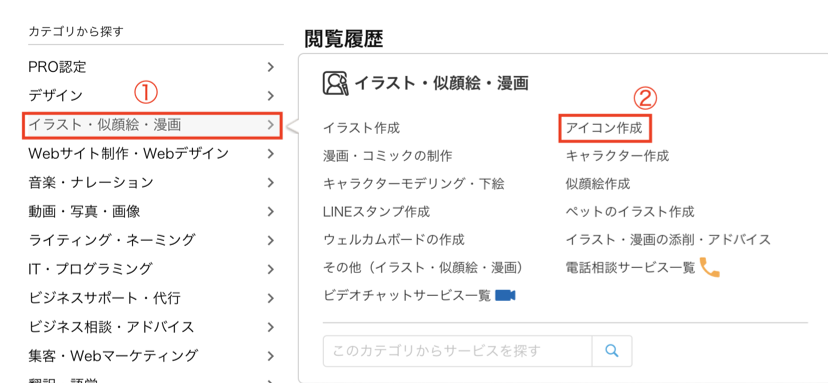Expand the PRO認定 category chevron

[x=271, y=67]
